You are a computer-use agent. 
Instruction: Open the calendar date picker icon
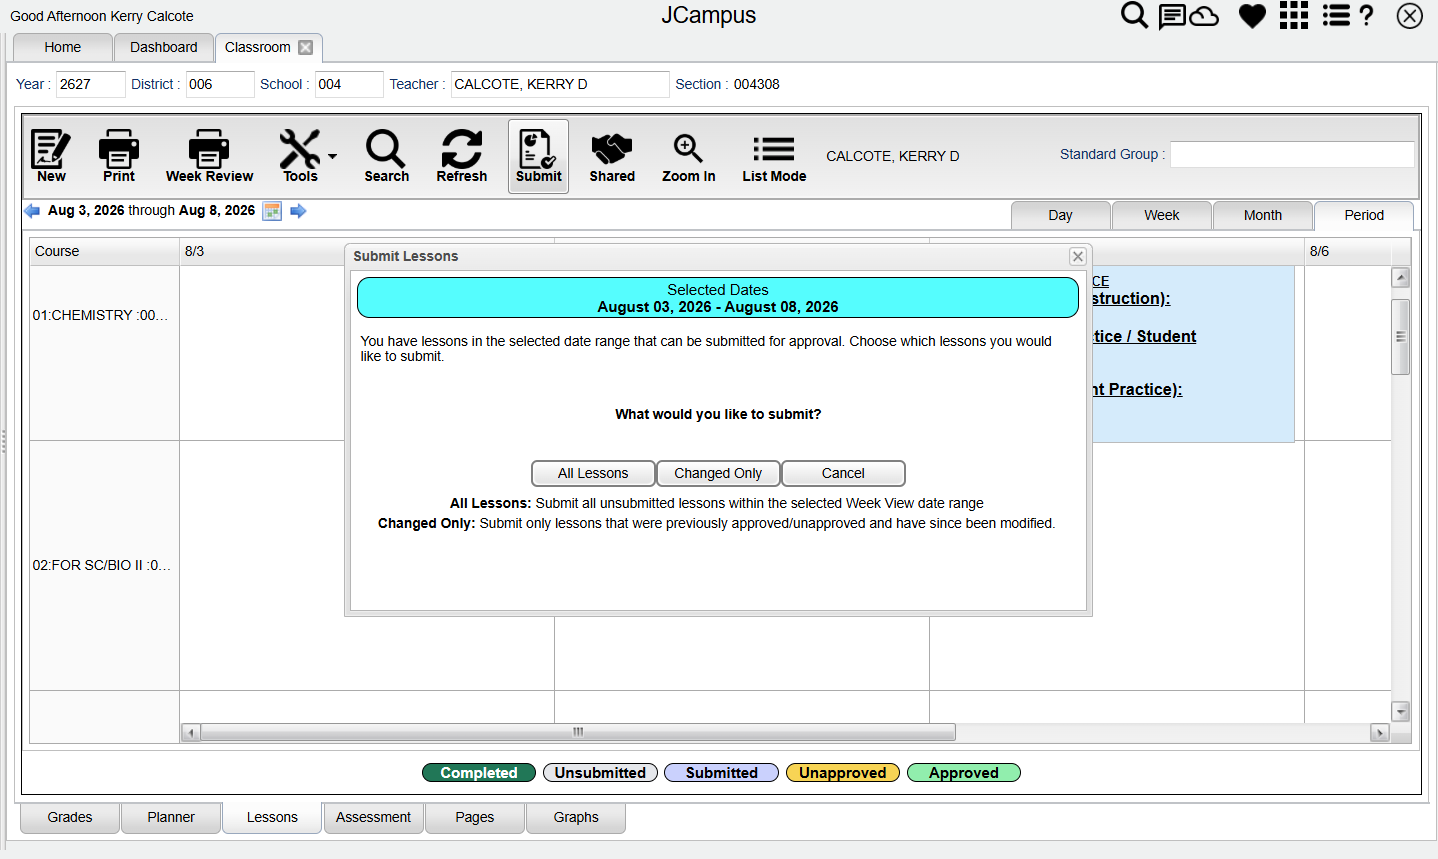click(x=272, y=211)
